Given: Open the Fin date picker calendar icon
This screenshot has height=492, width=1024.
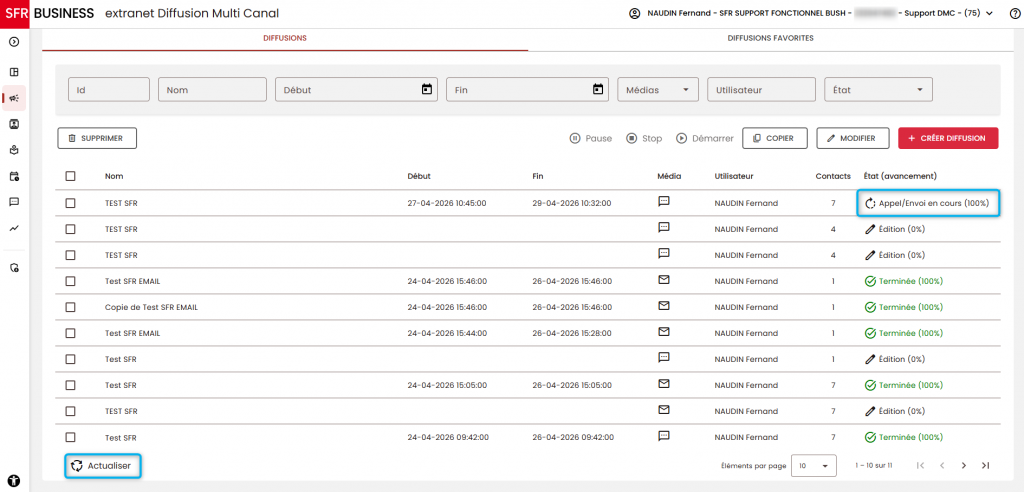Looking at the screenshot, I should pyautogui.click(x=597, y=90).
